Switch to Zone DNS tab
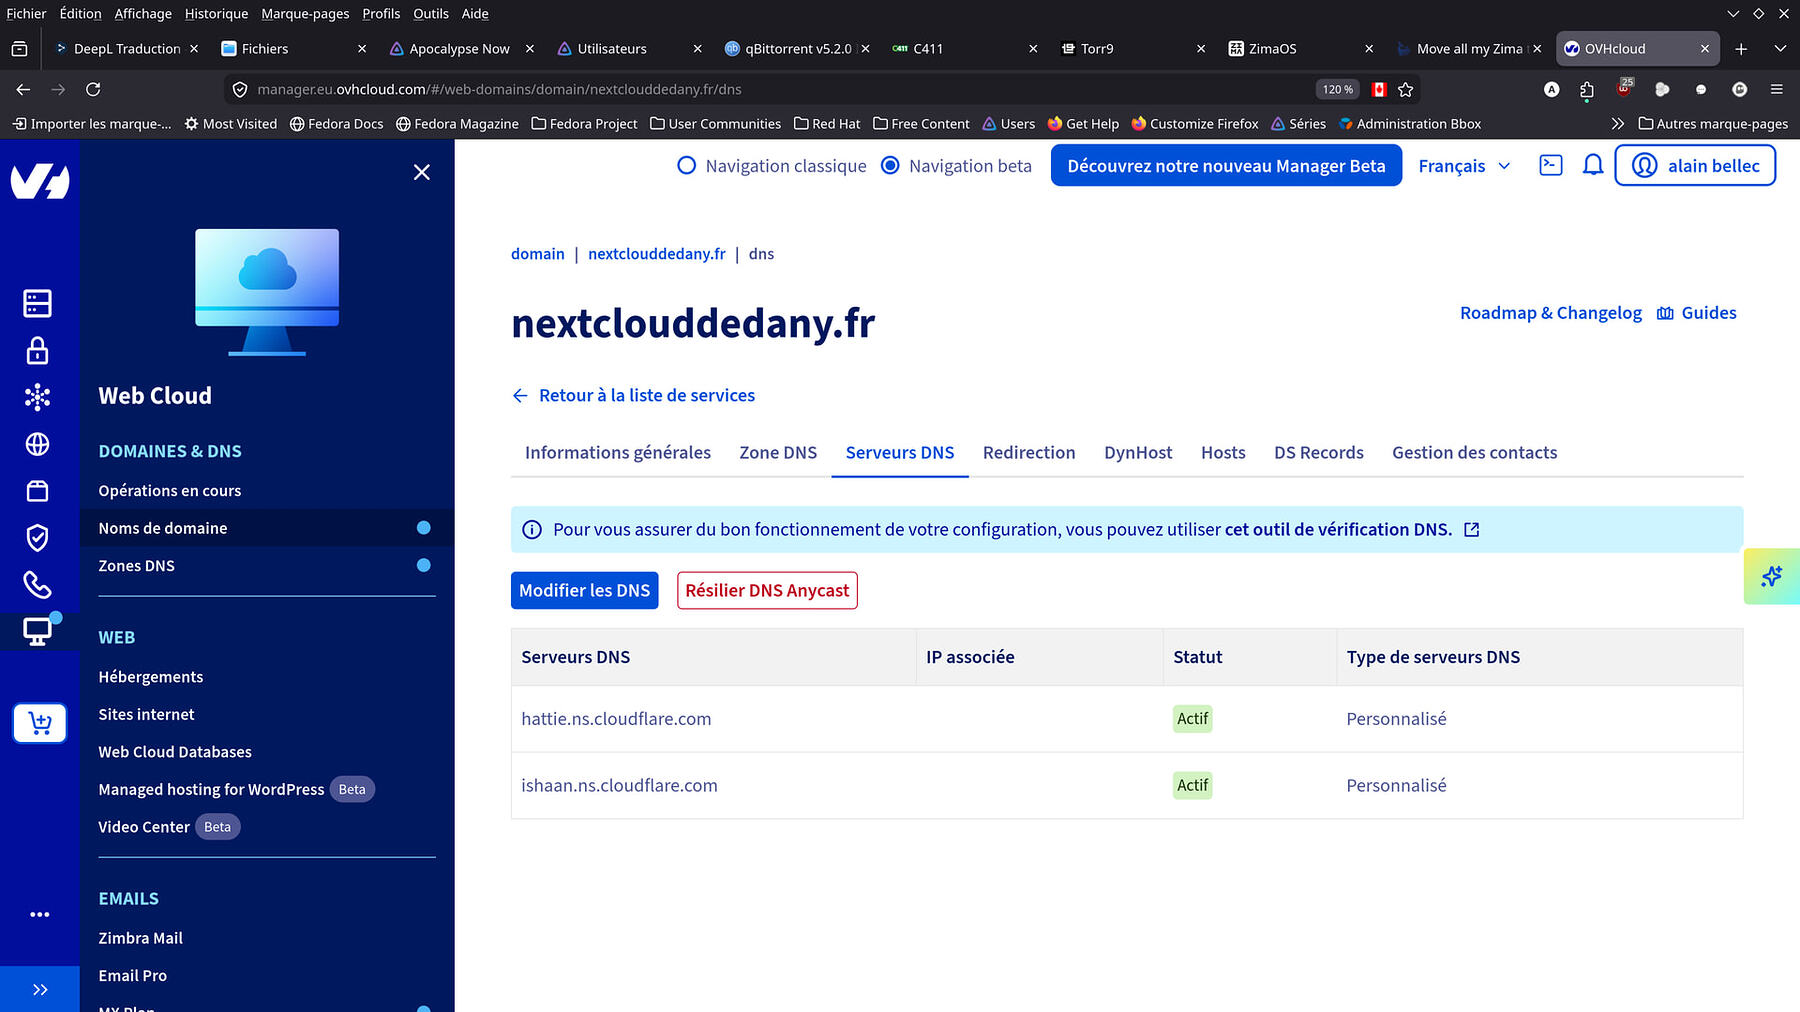This screenshot has width=1800, height=1012. [x=778, y=453]
